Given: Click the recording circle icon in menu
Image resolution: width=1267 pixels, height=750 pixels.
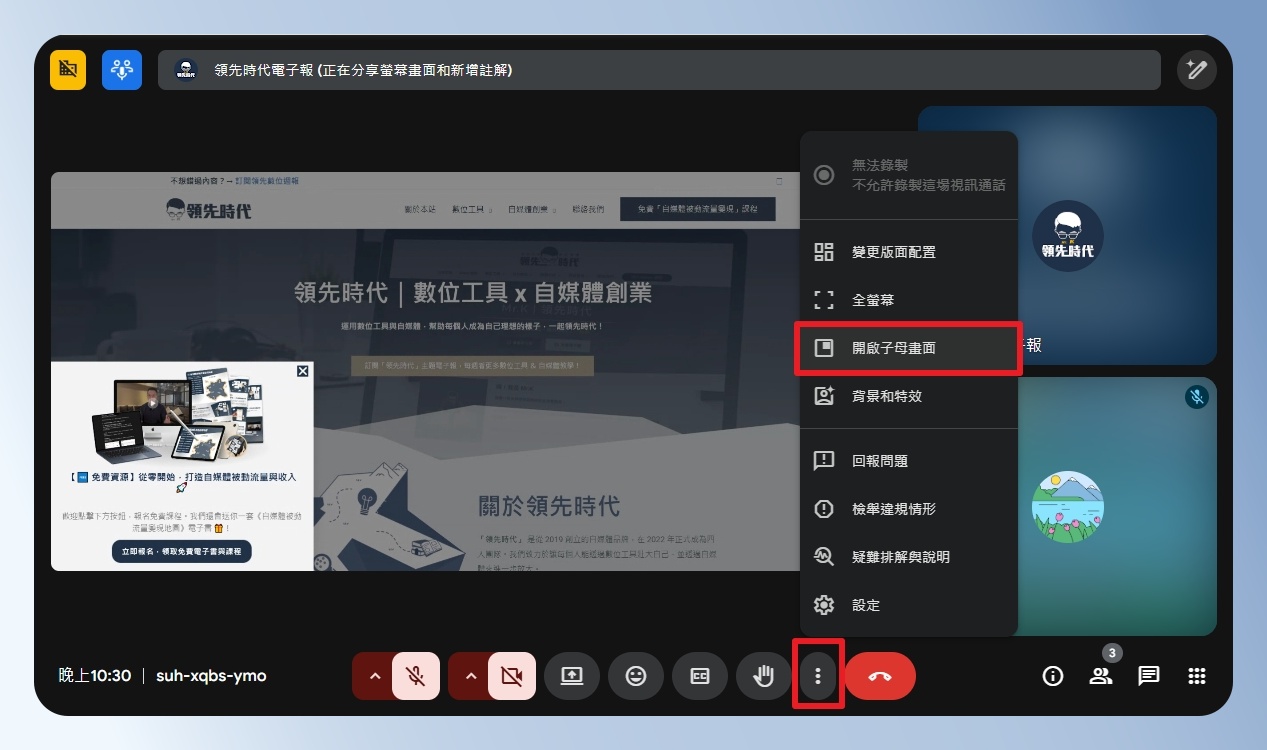Looking at the screenshot, I should click(824, 175).
